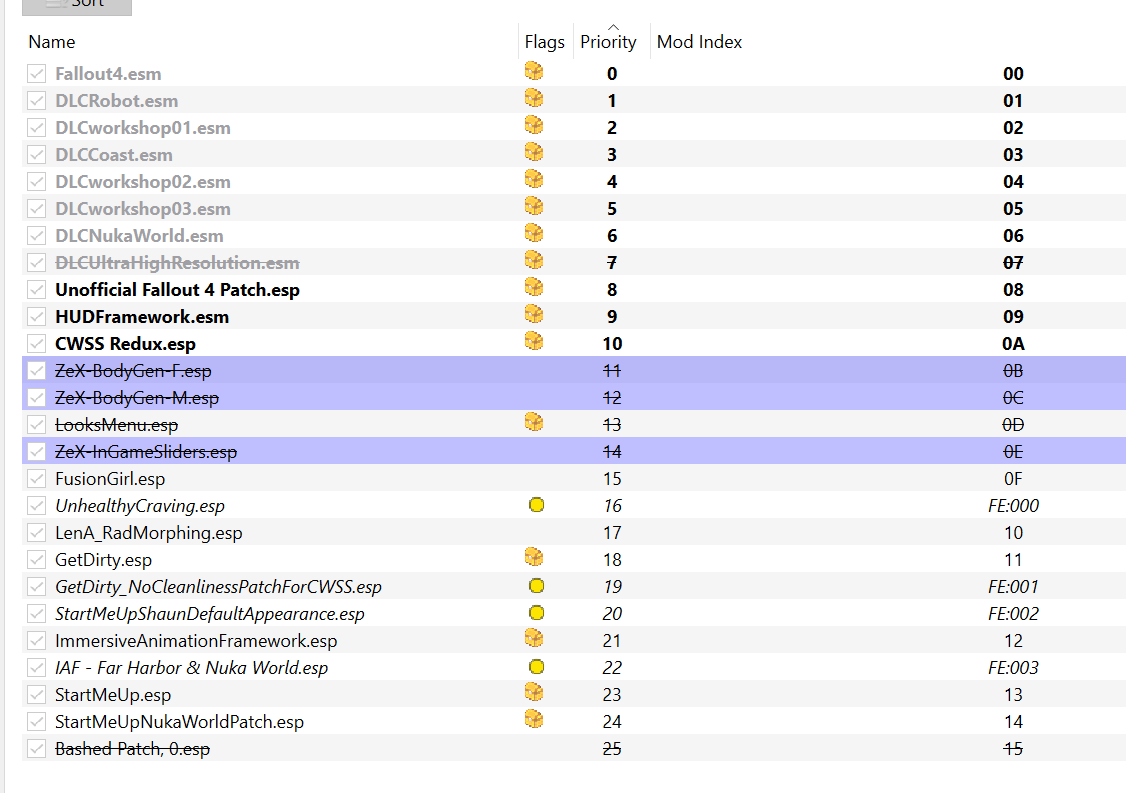Click the Sort button
The image size is (1126, 793).
click(77, 5)
